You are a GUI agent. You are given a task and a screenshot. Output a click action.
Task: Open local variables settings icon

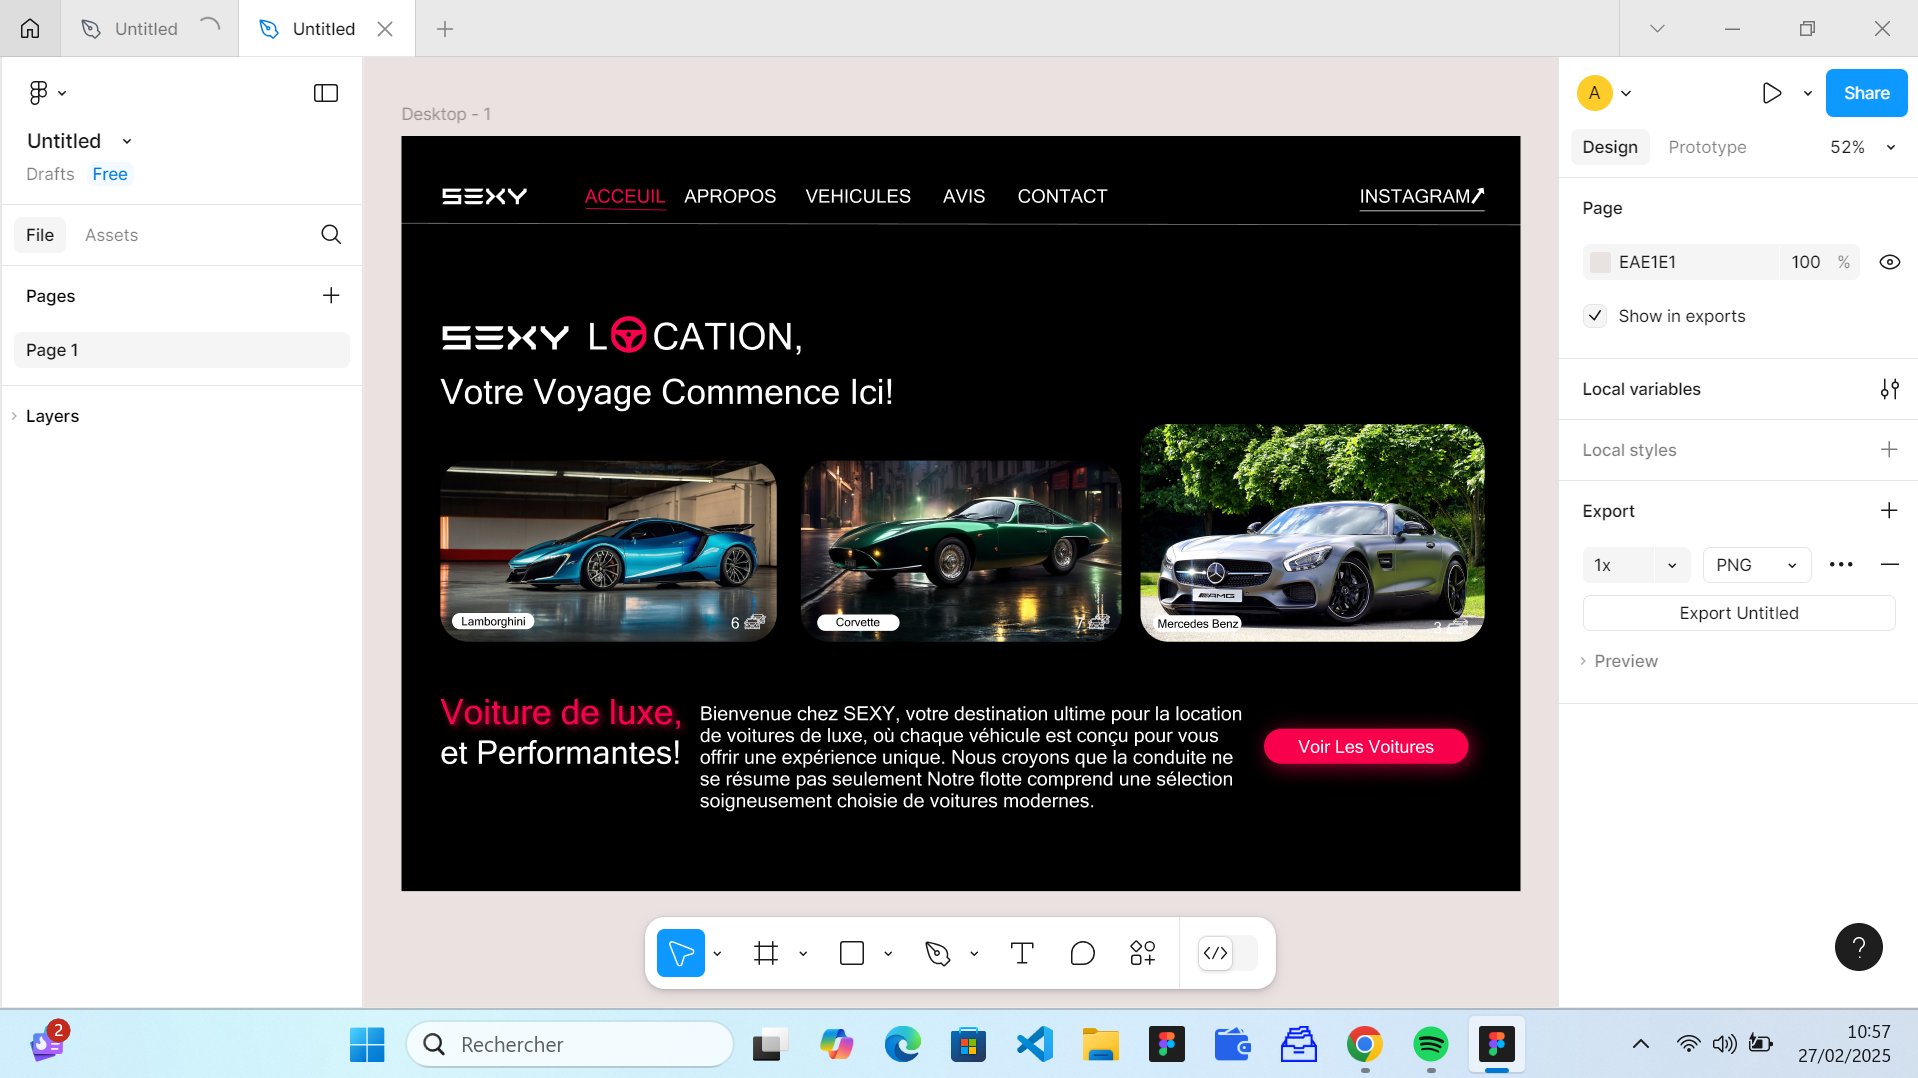point(1889,389)
